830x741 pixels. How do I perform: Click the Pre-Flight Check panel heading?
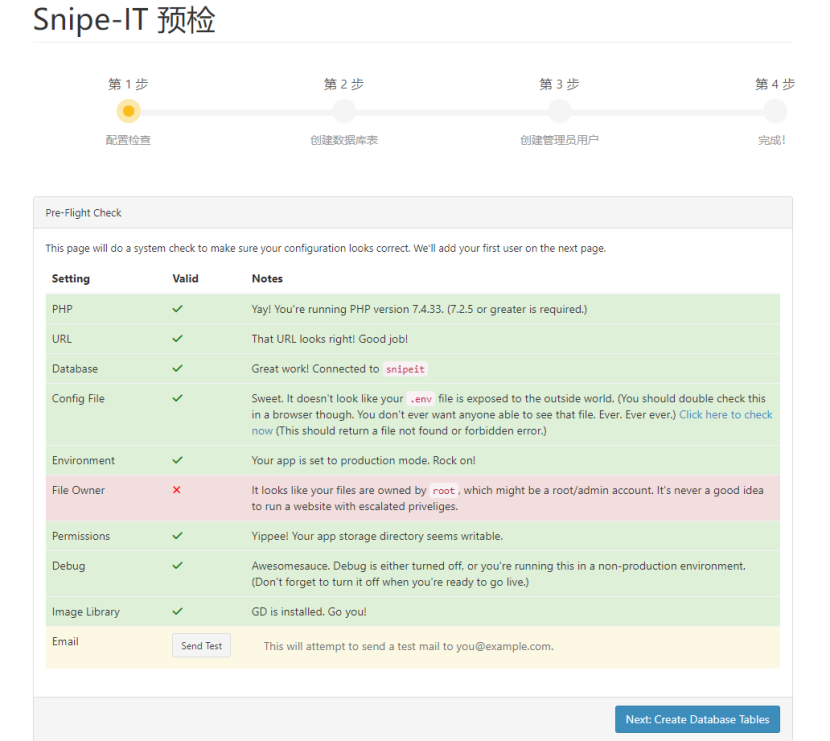(x=83, y=213)
